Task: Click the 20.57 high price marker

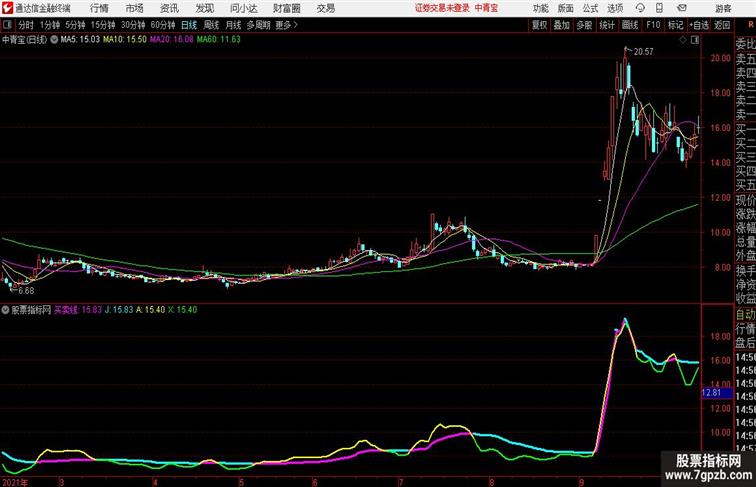Action: (643, 52)
